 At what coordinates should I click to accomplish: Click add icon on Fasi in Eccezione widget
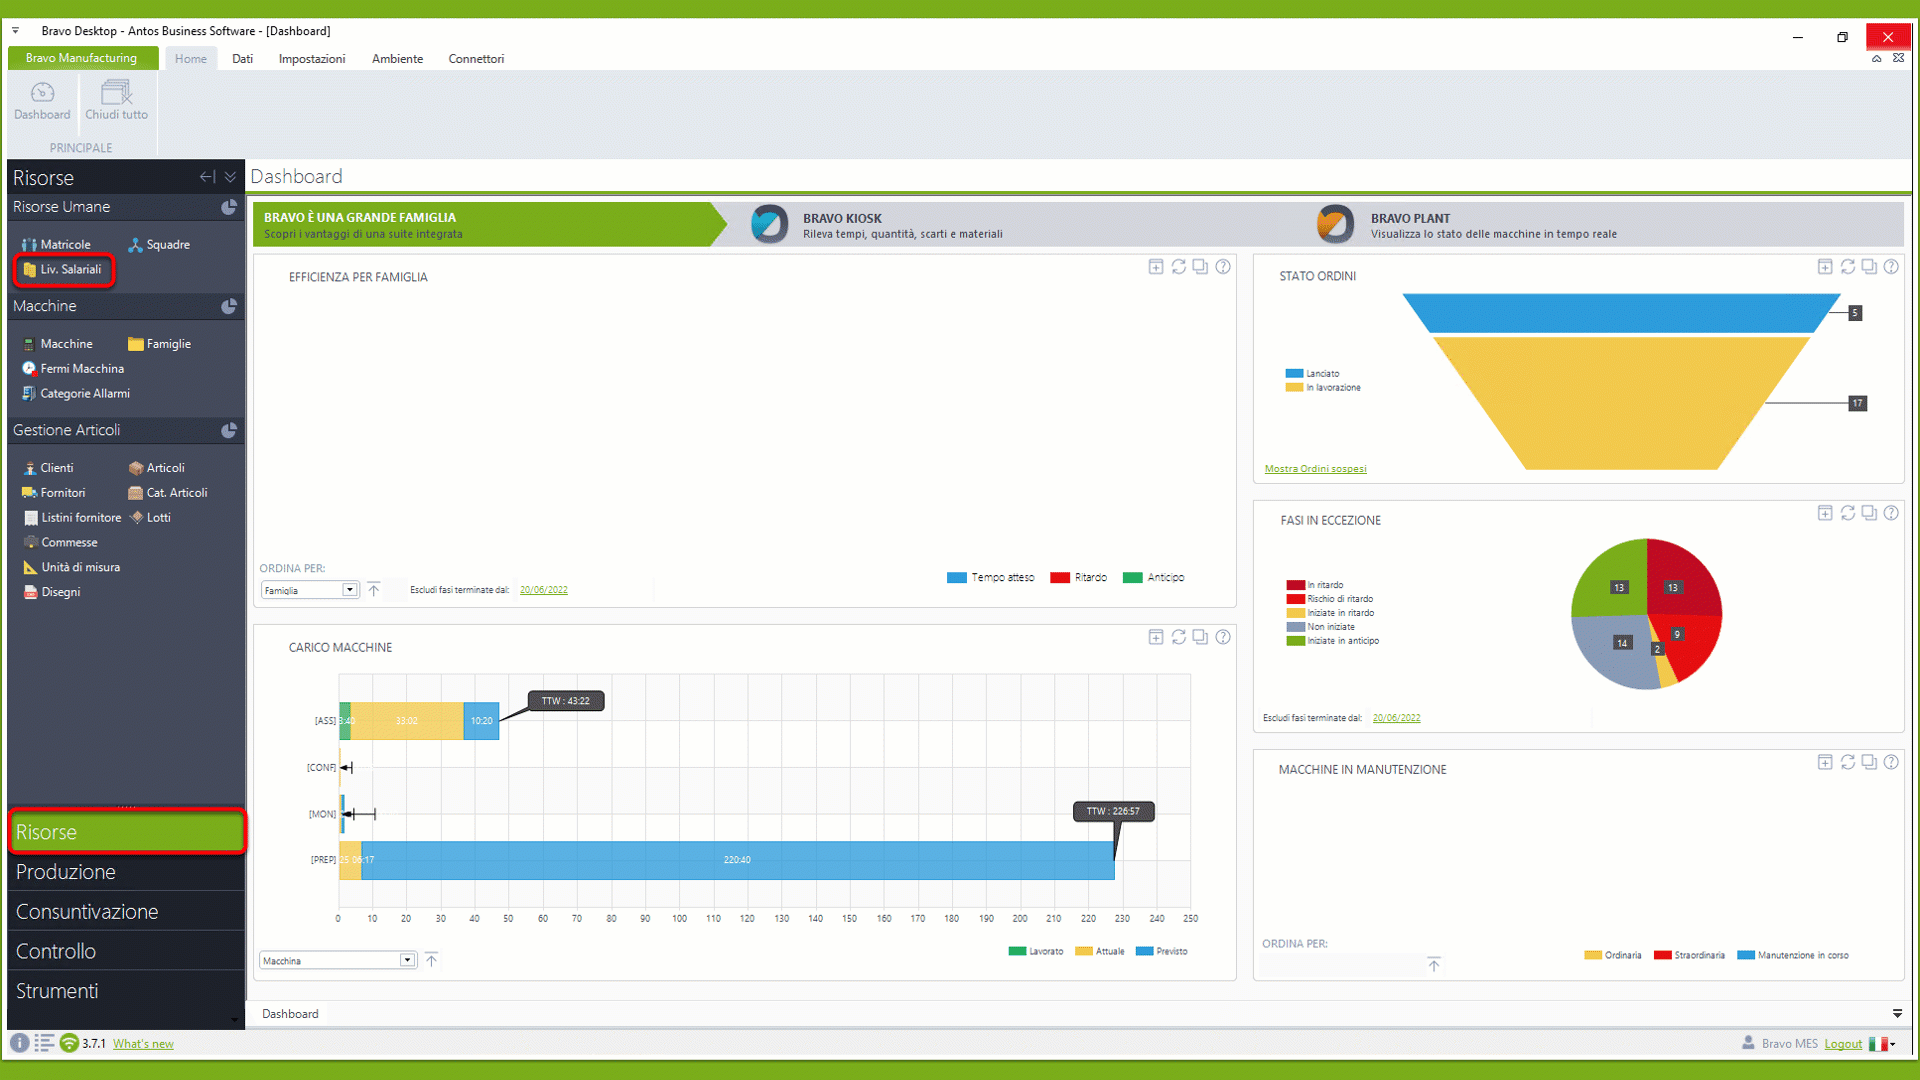(1825, 513)
